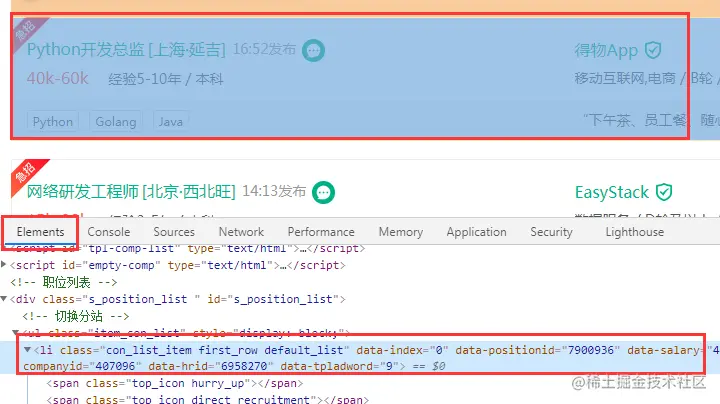
Task: Click the 14:13发布 publish time
Action: click(274, 191)
